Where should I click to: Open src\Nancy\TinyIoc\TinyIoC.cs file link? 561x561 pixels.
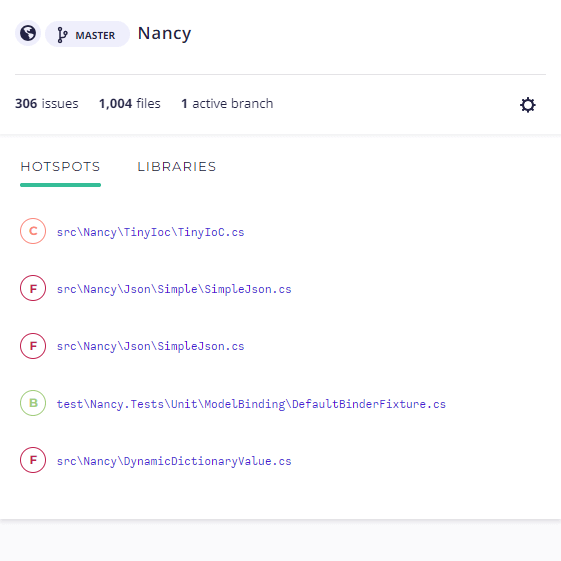tap(151, 232)
